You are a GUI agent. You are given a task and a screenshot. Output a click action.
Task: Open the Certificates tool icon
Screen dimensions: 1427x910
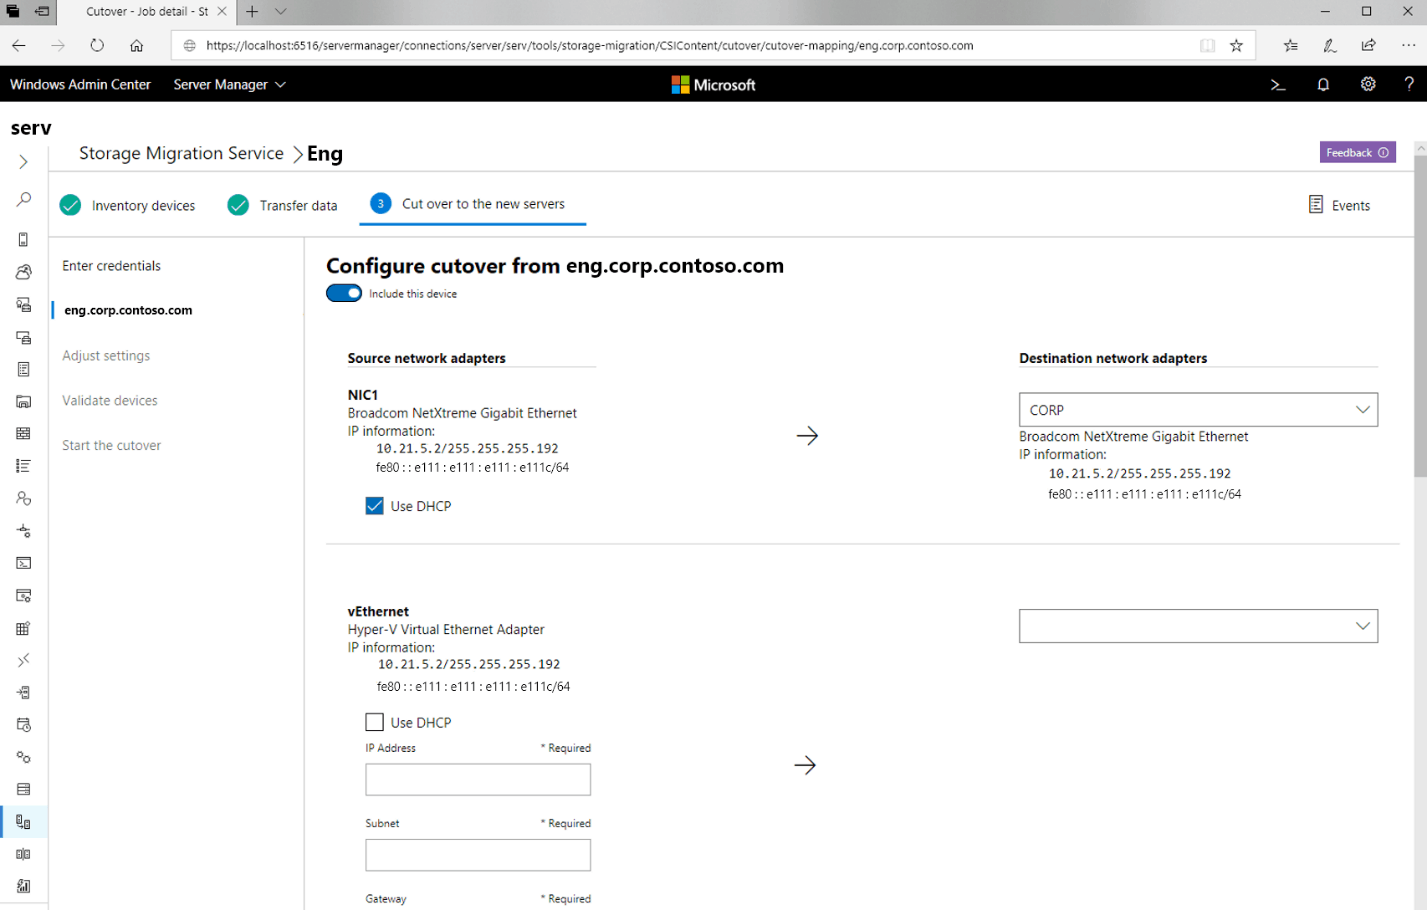23,305
